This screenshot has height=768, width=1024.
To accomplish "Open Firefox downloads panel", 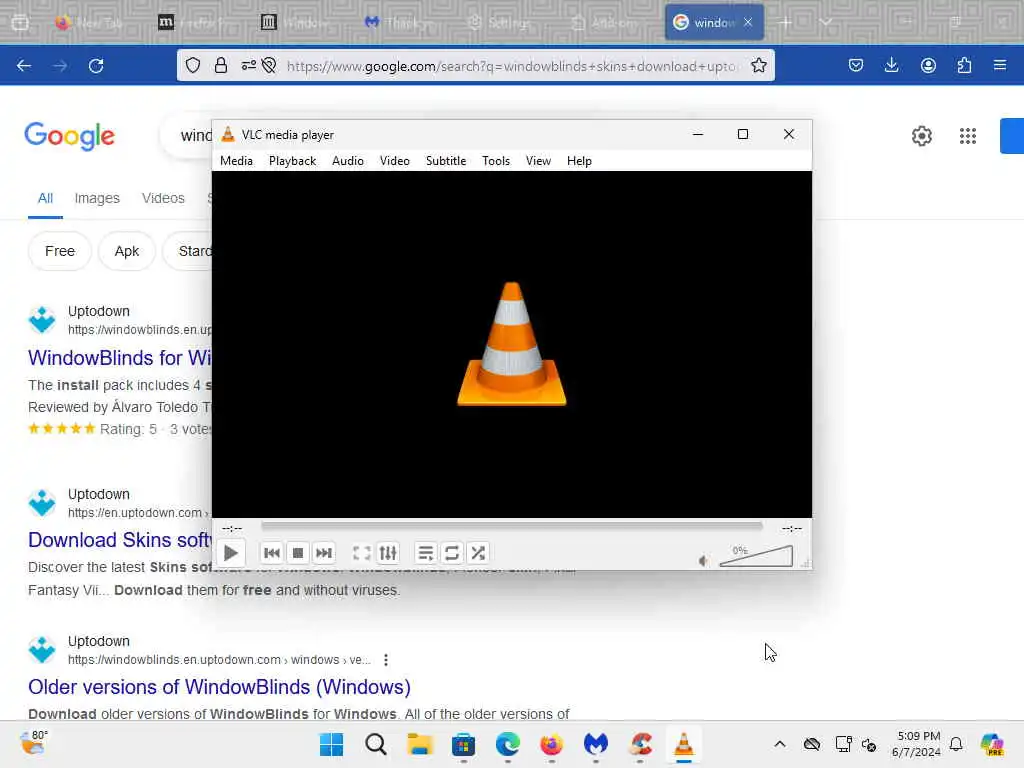I will [891, 65].
